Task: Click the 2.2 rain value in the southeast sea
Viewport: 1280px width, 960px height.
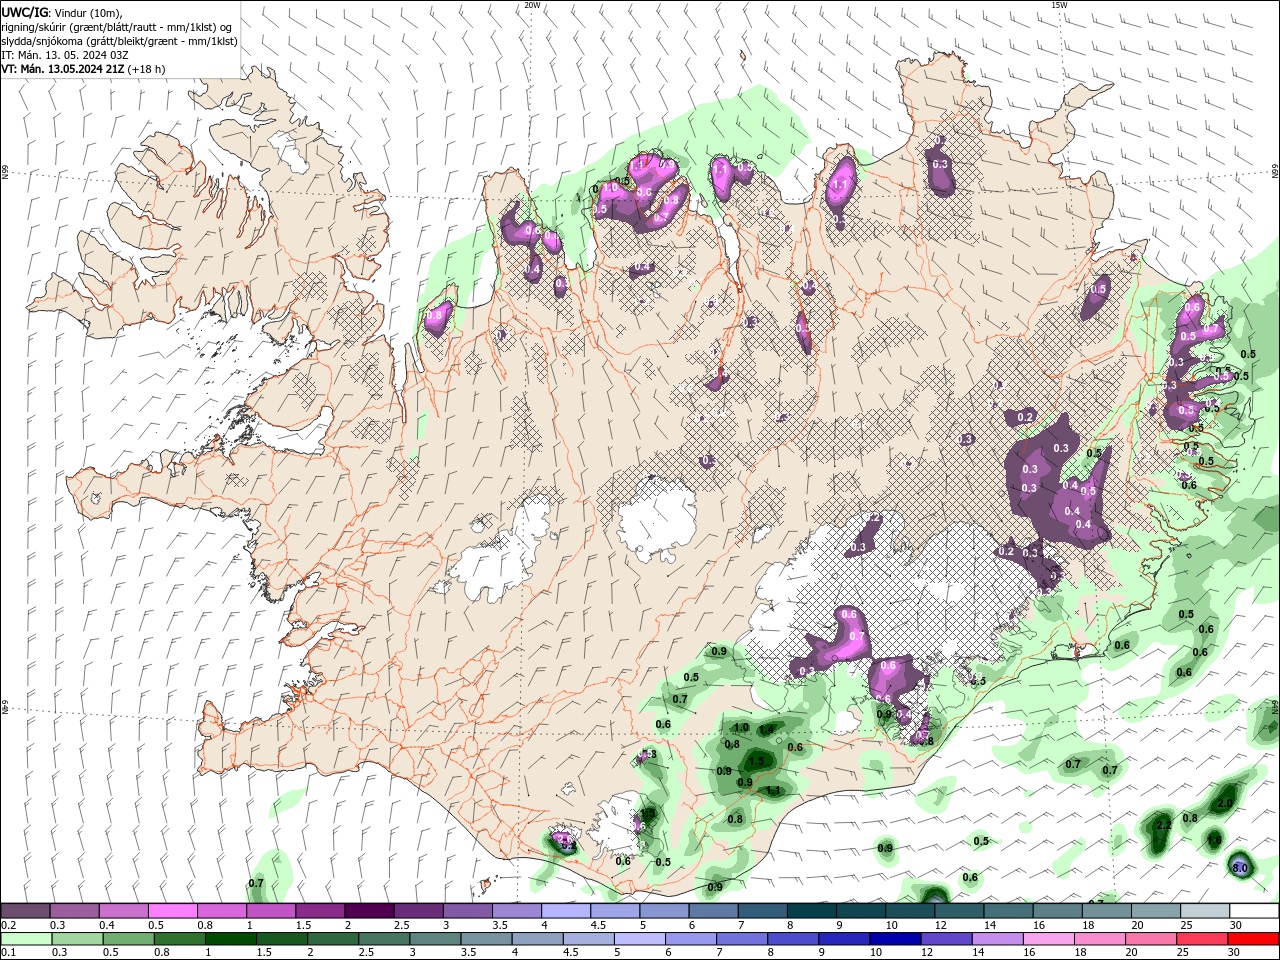Action: [x=1163, y=826]
